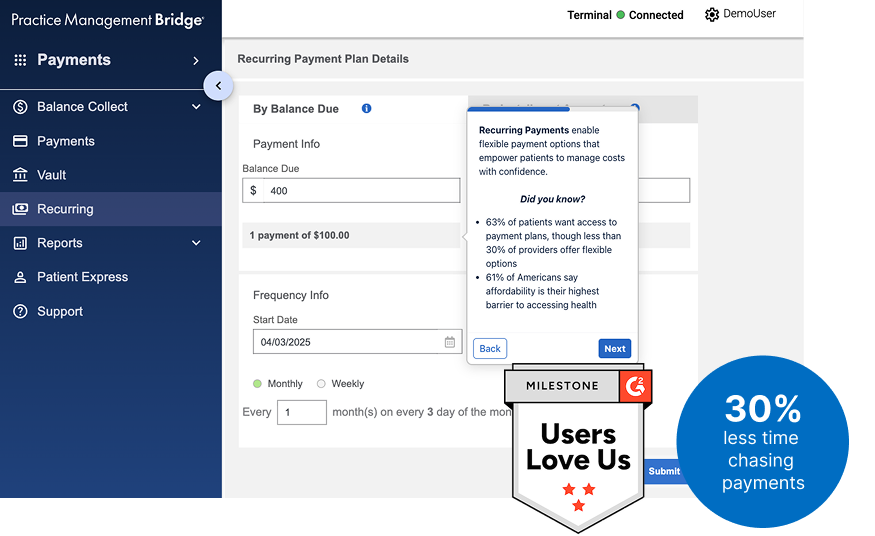This screenshot has height=536, width=875.
Task: Select the Monthly frequency radio button
Action: coord(257,384)
